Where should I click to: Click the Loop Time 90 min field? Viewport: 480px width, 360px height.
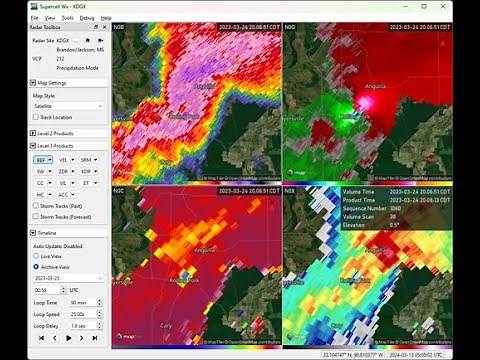83,303
